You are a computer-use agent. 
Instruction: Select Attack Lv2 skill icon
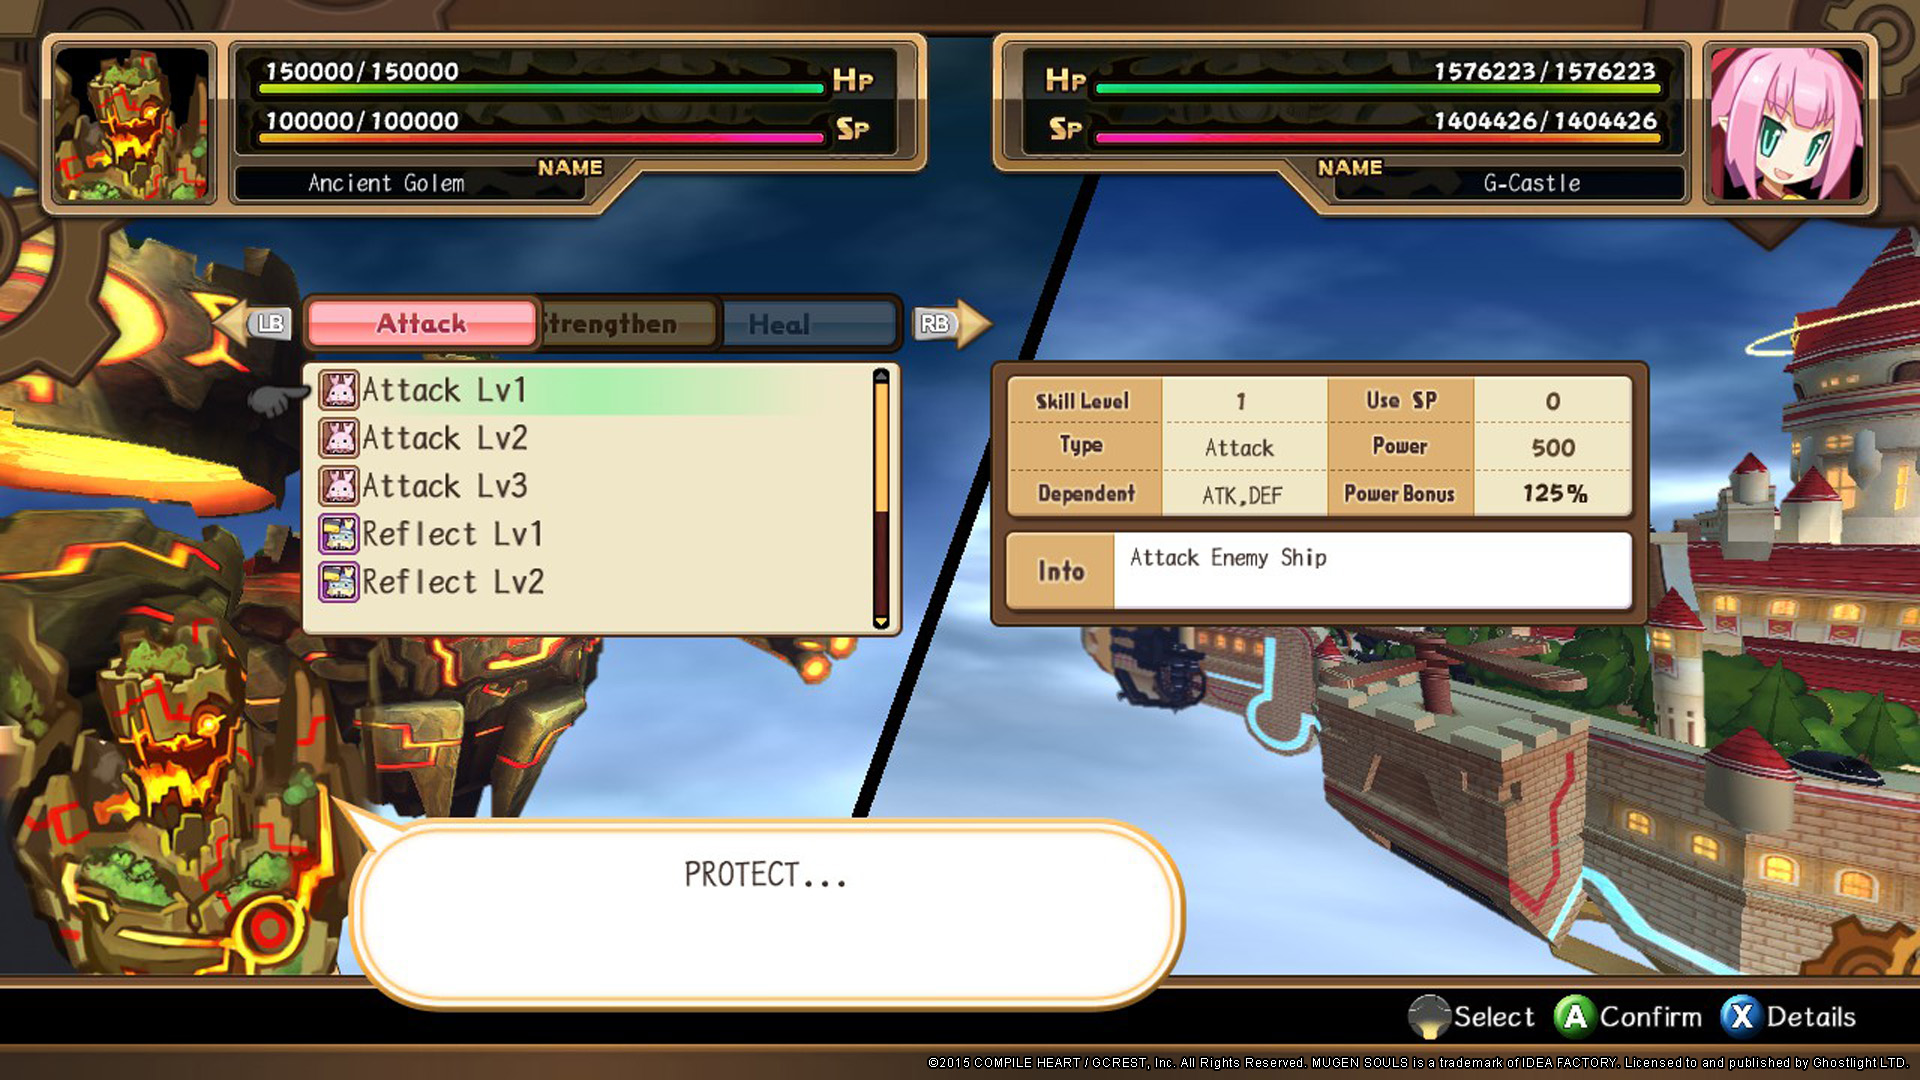click(338, 435)
